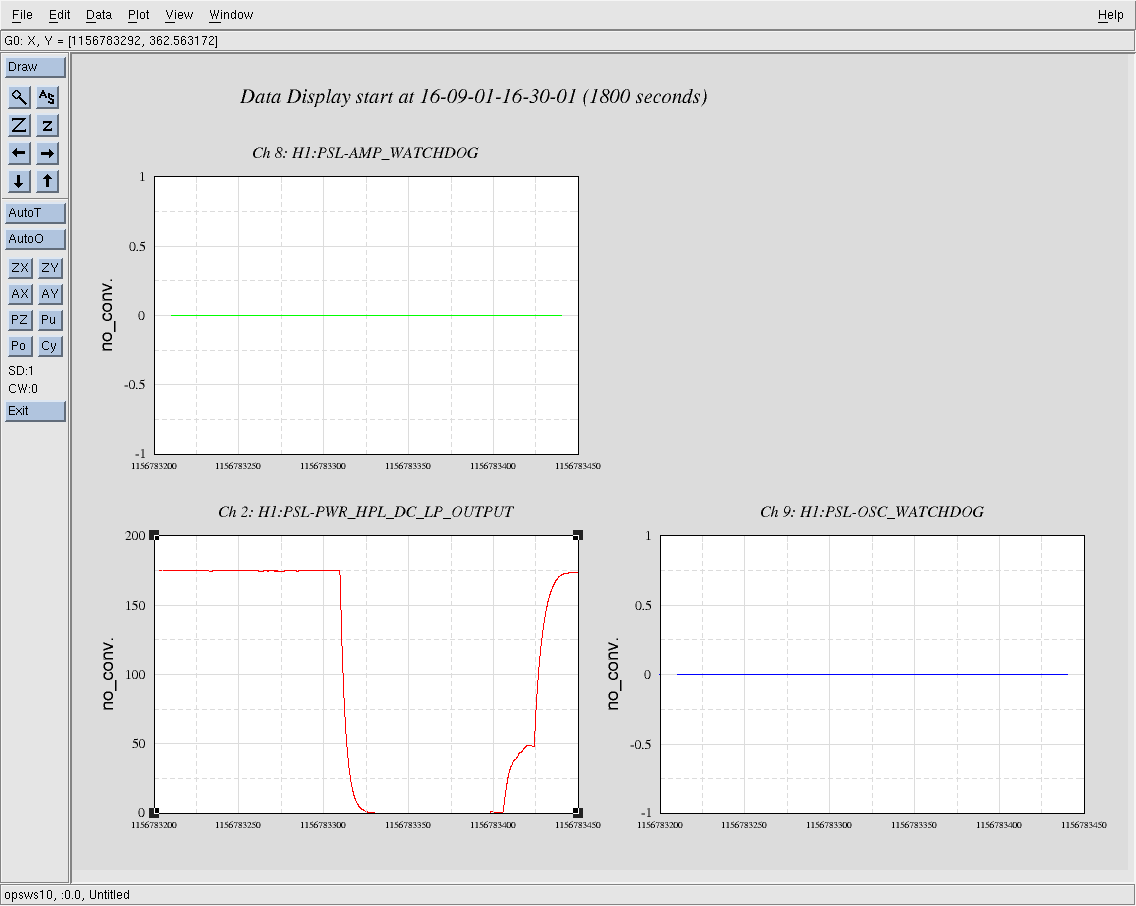This screenshot has height=906, width=1136.
Task: Click the Po pop-stack button
Action: pos(20,346)
